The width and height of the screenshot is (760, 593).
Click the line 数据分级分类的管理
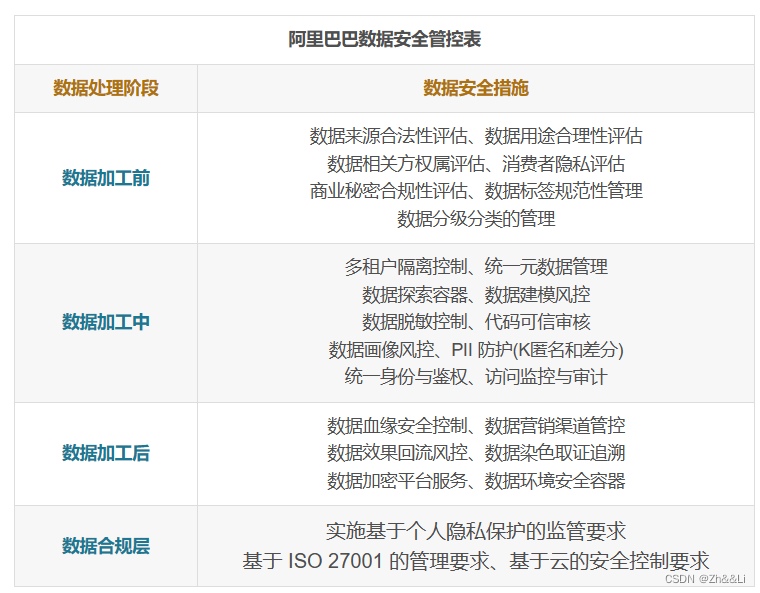476,219
